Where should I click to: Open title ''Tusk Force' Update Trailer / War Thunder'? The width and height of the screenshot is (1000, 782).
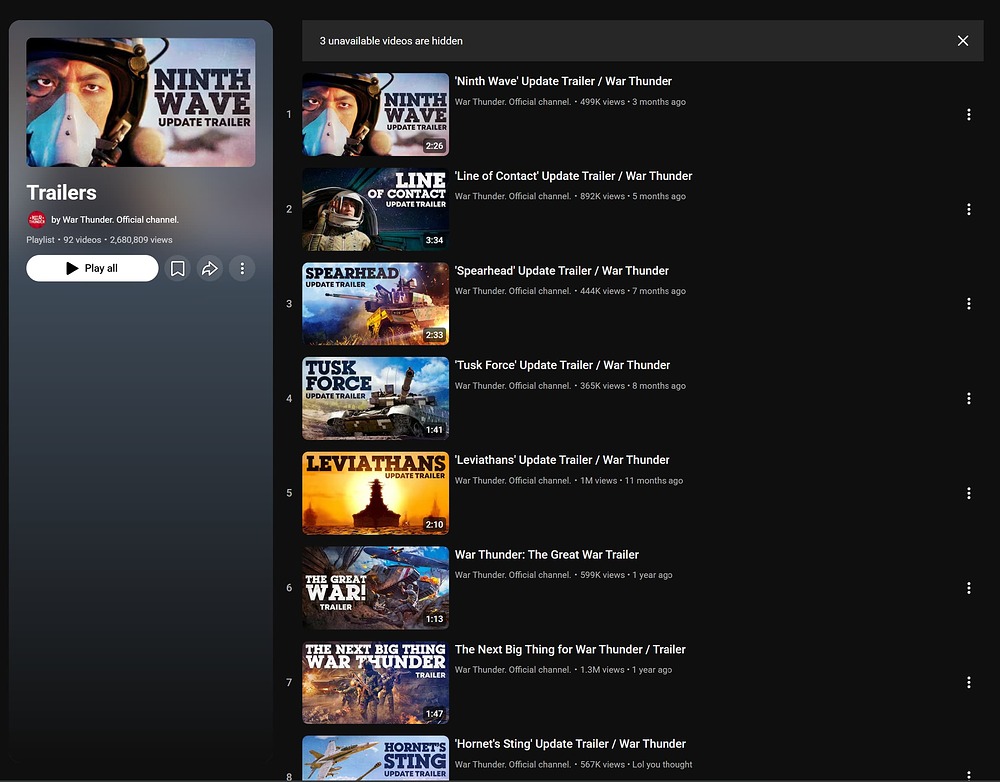tap(562, 365)
